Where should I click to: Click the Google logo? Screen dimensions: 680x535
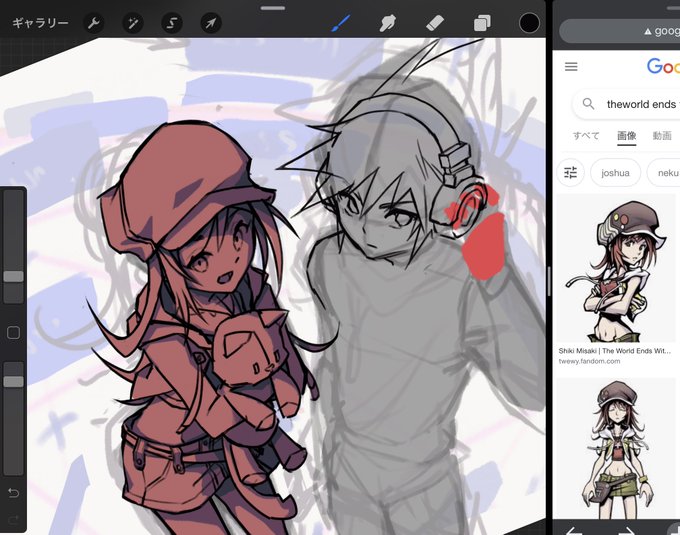point(663,66)
